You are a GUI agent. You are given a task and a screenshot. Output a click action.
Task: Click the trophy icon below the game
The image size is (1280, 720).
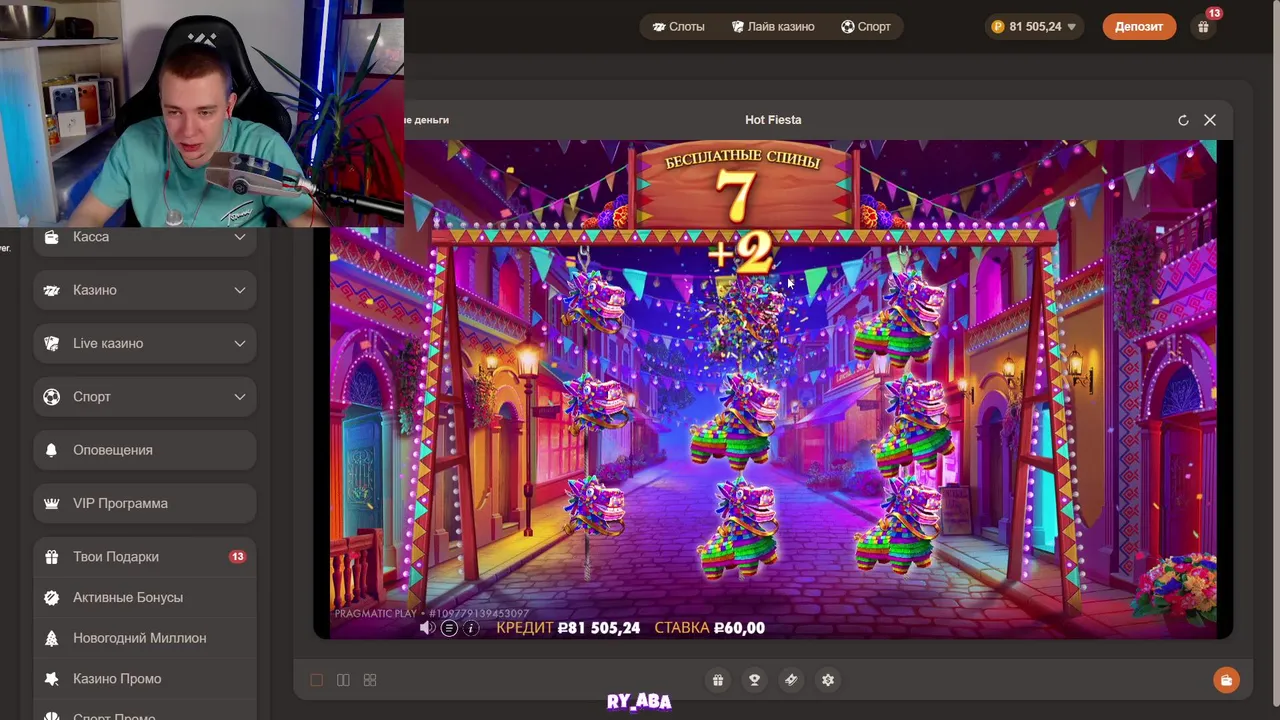click(754, 680)
